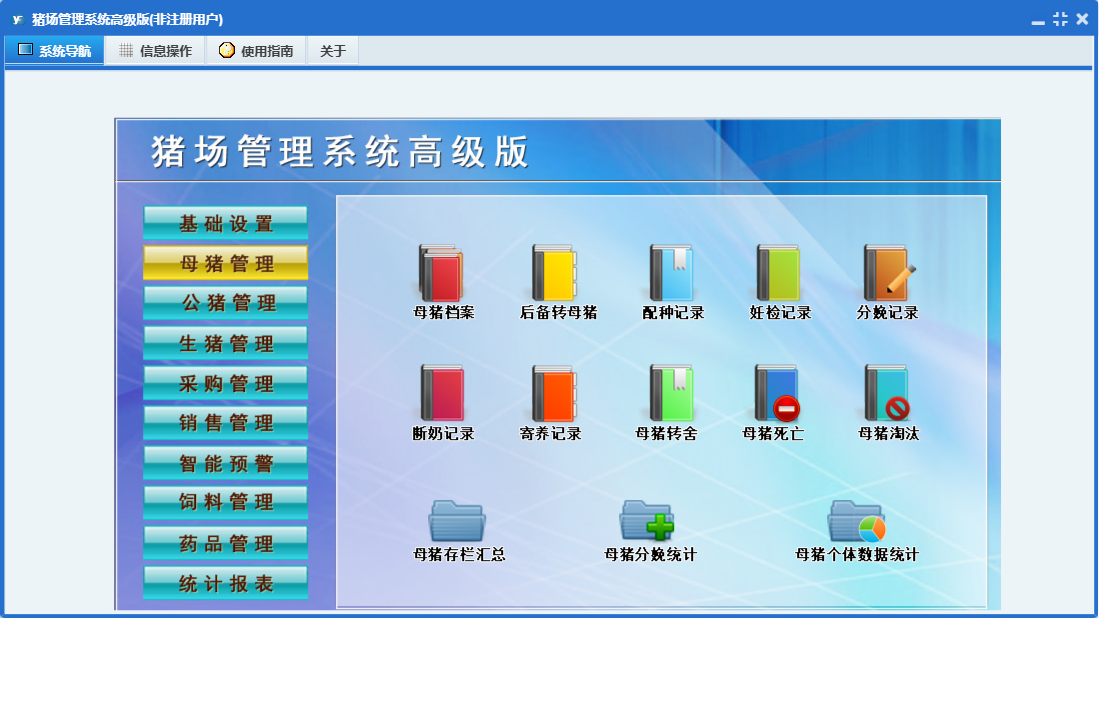The height and width of the screenshot is (723, 1099).
Task: Open the 药品管理 section
Action: click(x=226, y=543)
